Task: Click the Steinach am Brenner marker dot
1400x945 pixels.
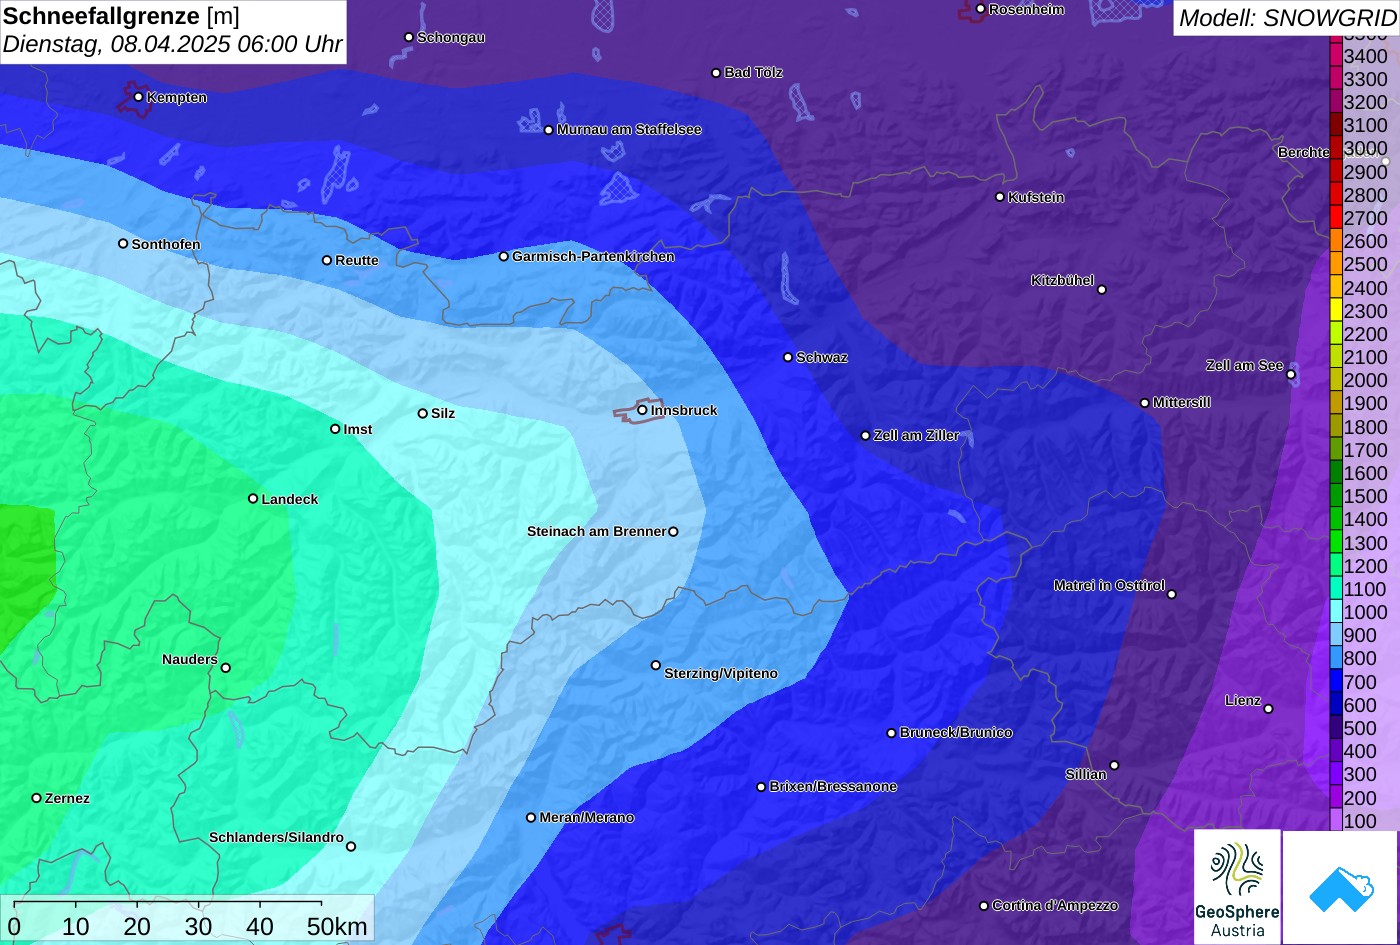Action: coord(673,532)
